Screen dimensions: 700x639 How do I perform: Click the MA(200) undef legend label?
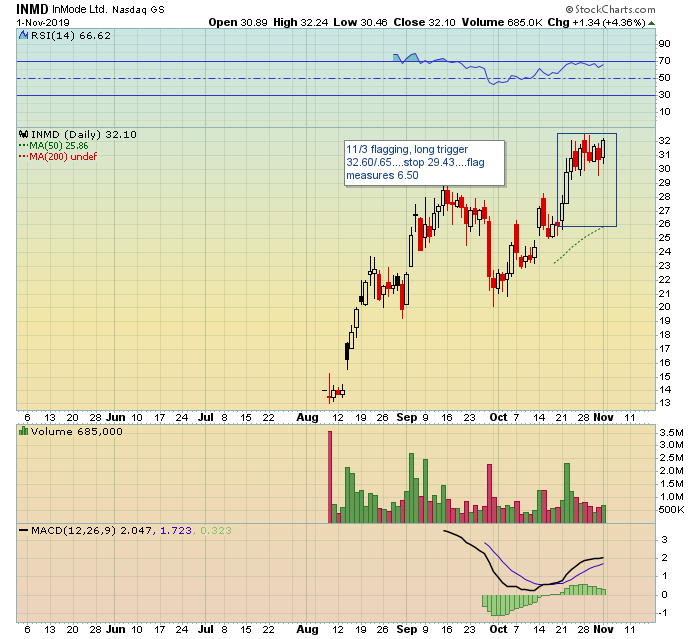point(62,156)
